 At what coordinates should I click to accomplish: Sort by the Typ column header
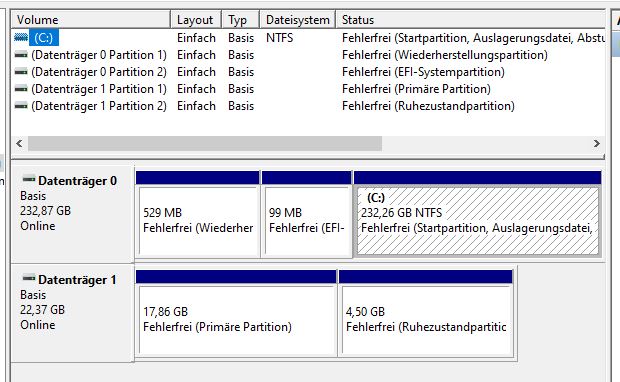click(x=240, y=20)
